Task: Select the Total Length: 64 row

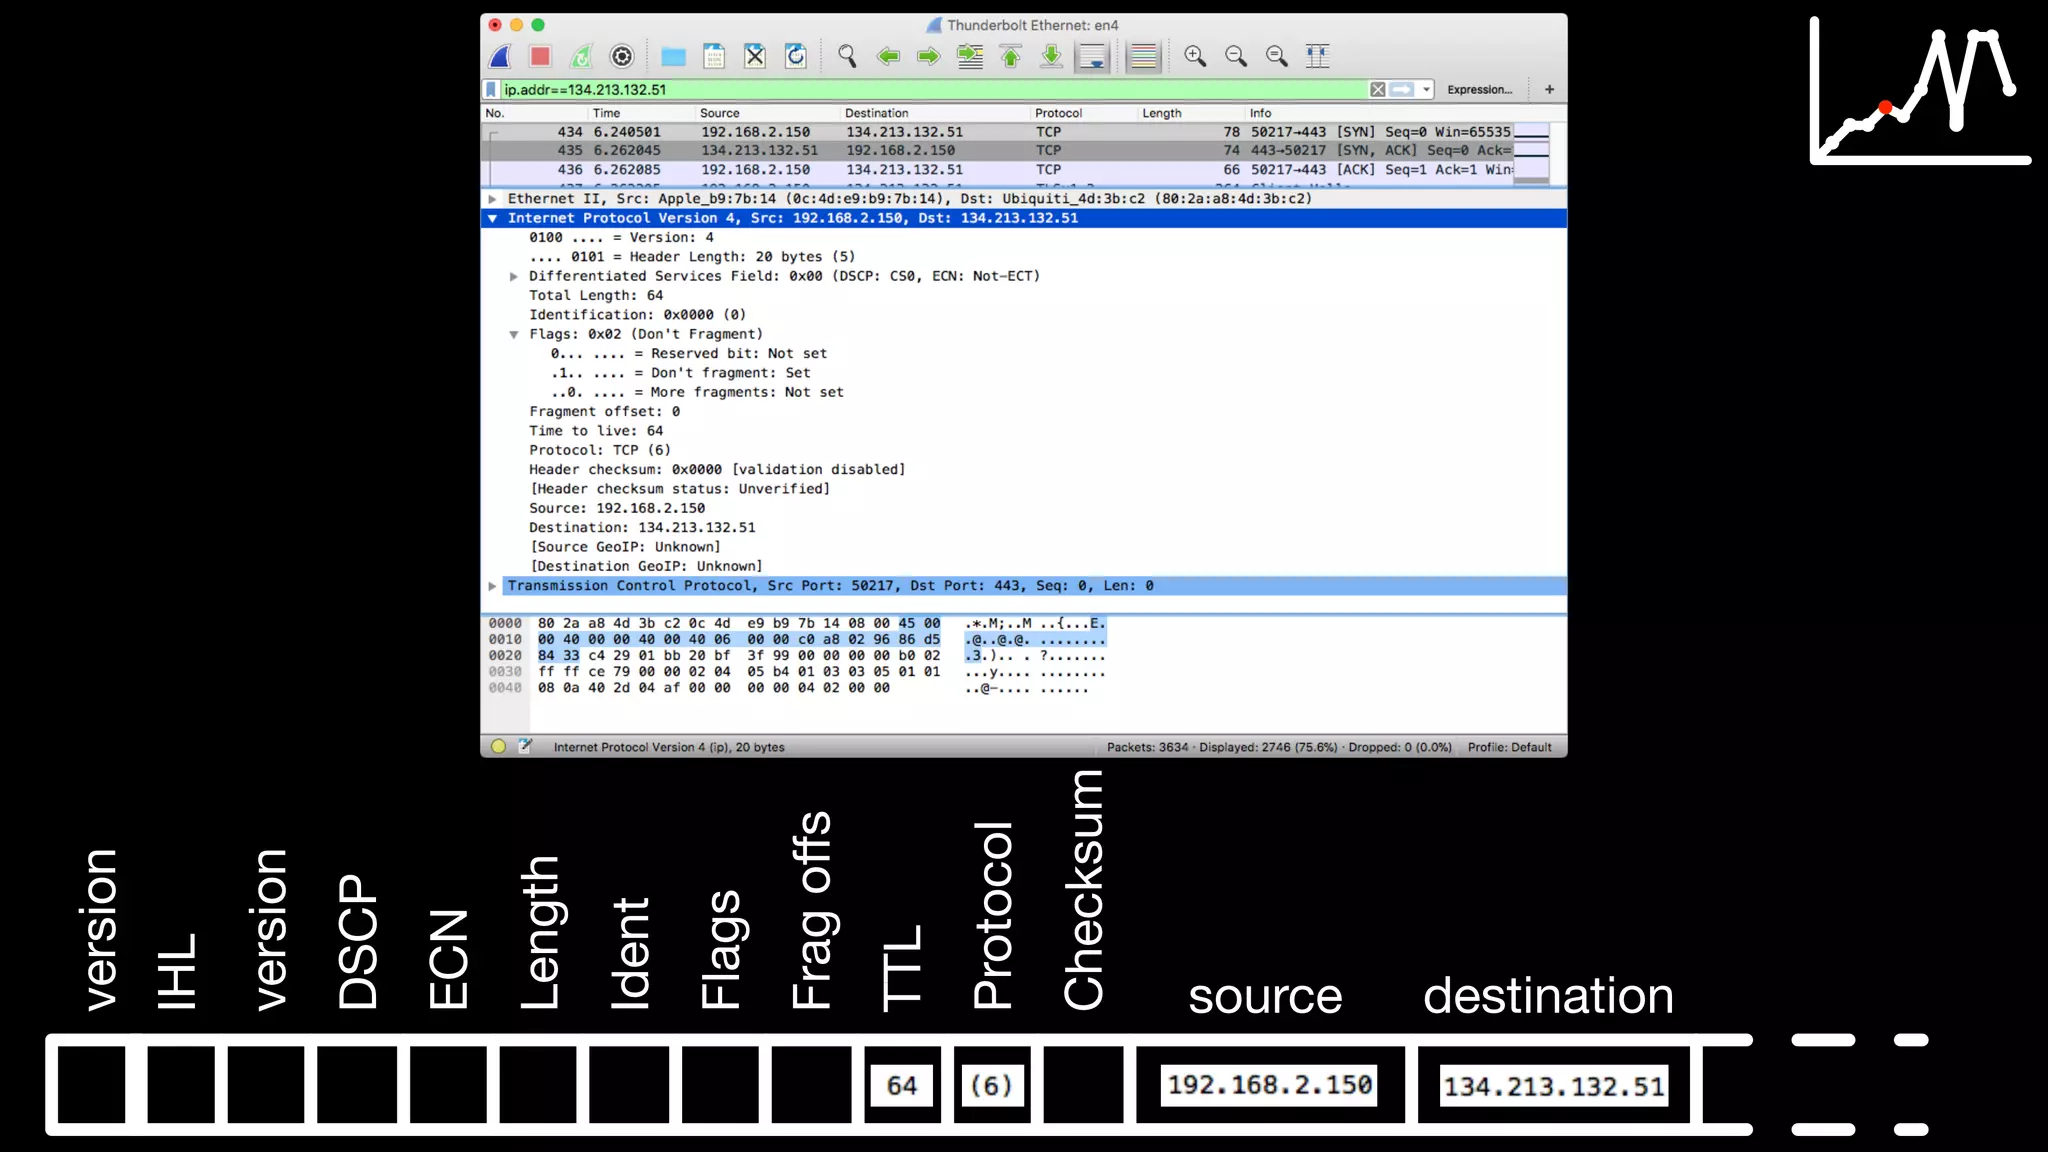Action: (x=1024, y=296)
